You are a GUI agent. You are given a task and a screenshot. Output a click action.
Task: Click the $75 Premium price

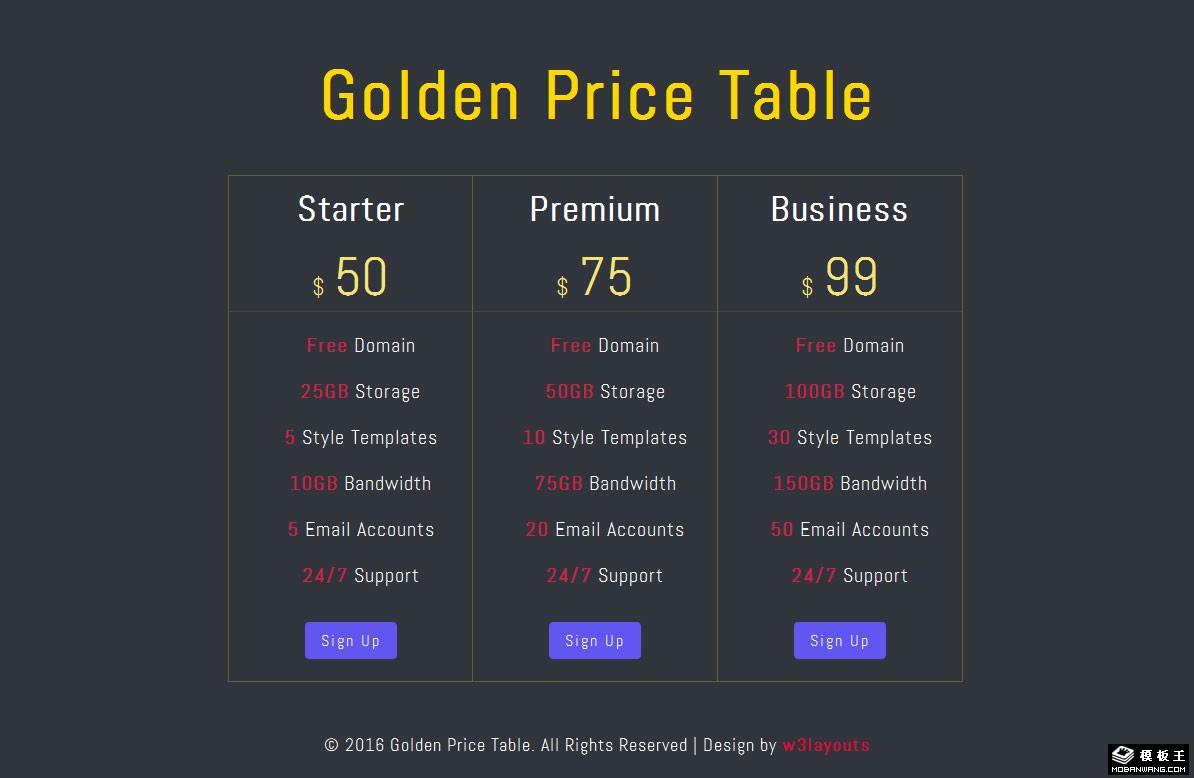[595, 278]
